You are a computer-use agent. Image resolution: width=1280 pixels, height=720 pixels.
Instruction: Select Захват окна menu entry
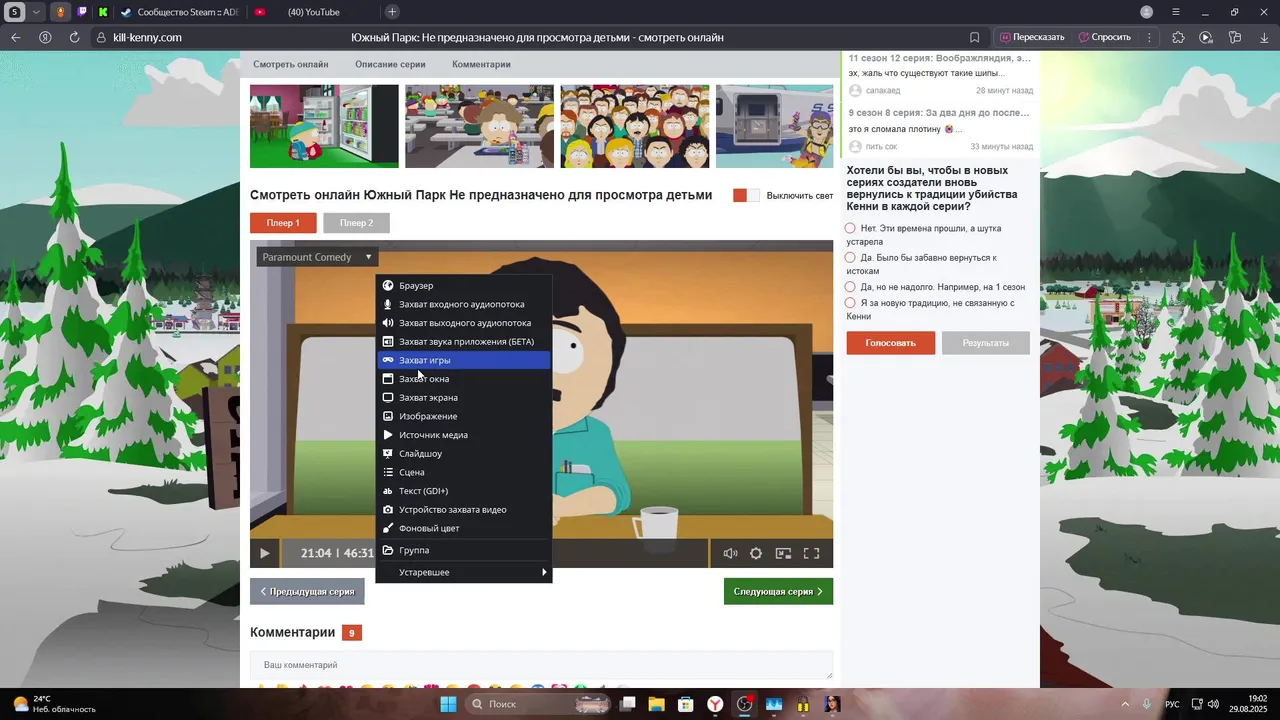tap(464, 379)
